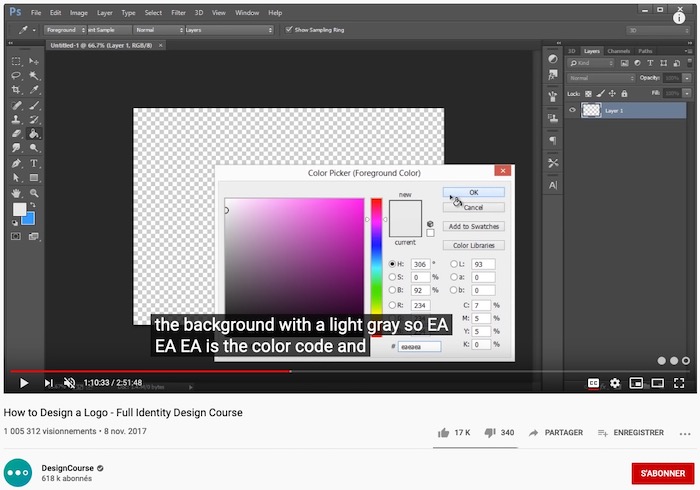700x490 pixels.
Task: Select the Rectangle shape tool
Action: click(x=34, y=178)
